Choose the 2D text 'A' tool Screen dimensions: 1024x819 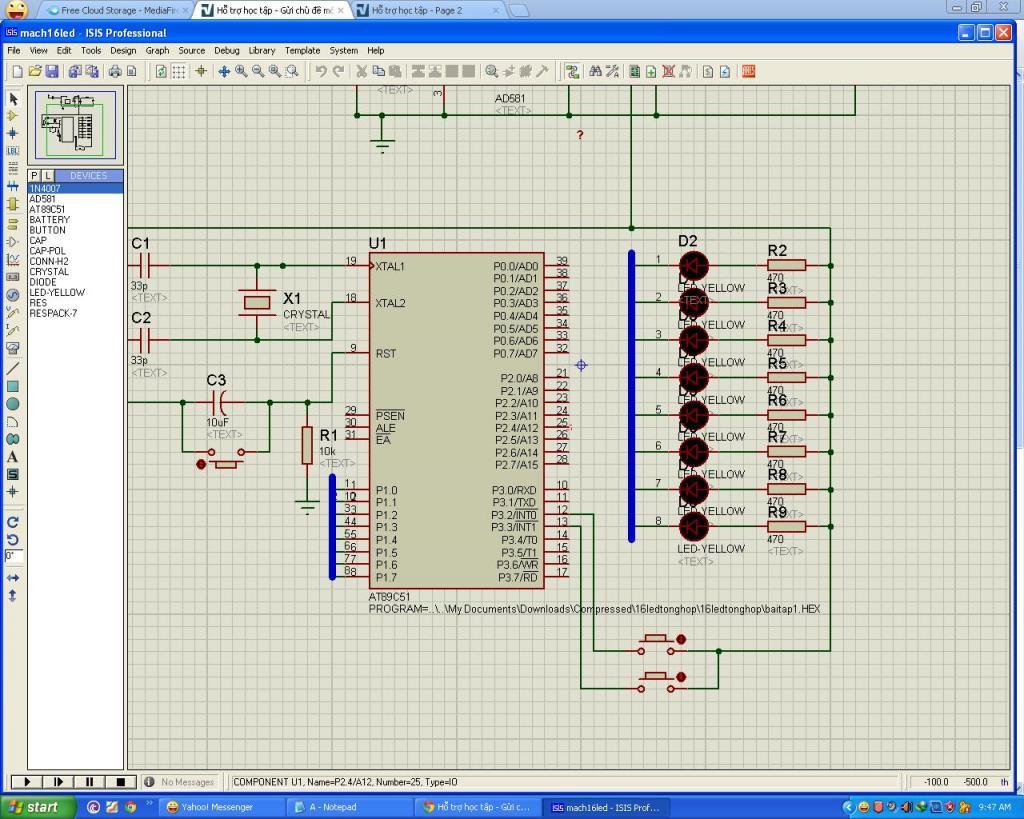pyautogui.click(x=13, y=457)
